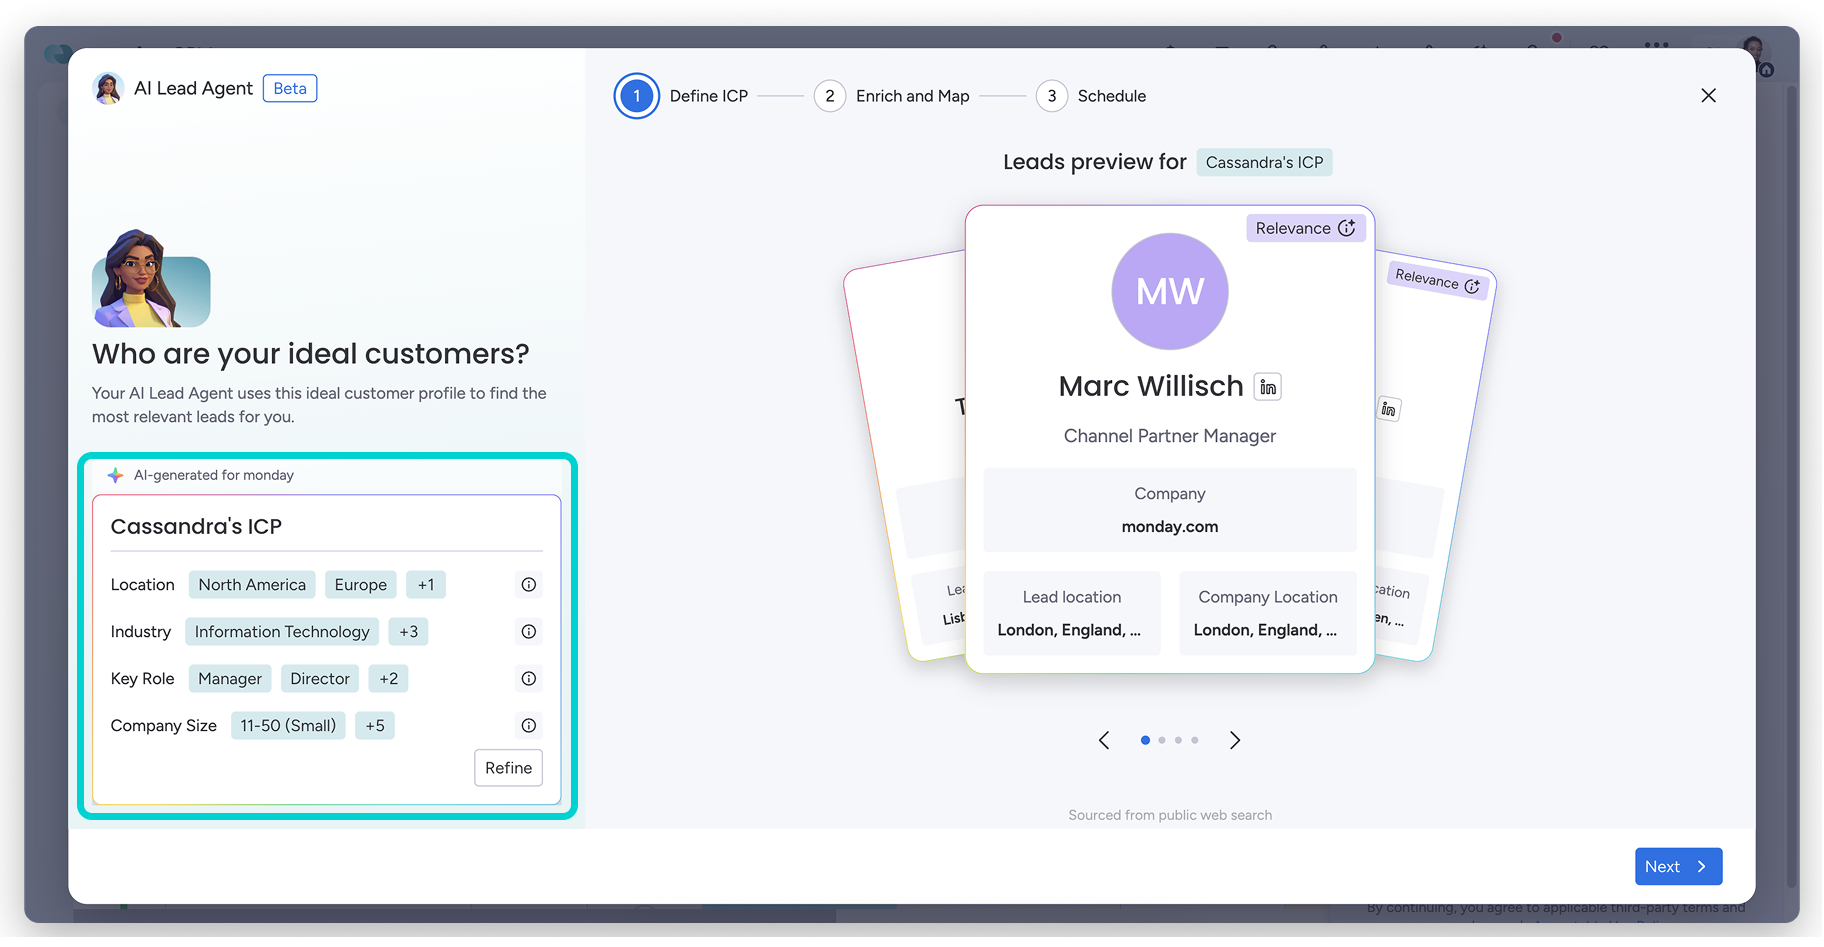This screenshot has height=947, width=1824.
Task: Select the Manager key role chip
Action: tap(230, 679)
